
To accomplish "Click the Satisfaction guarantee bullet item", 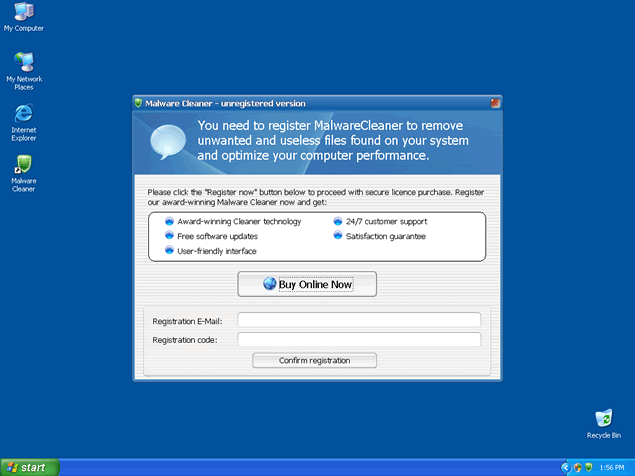I will (385, 236).
